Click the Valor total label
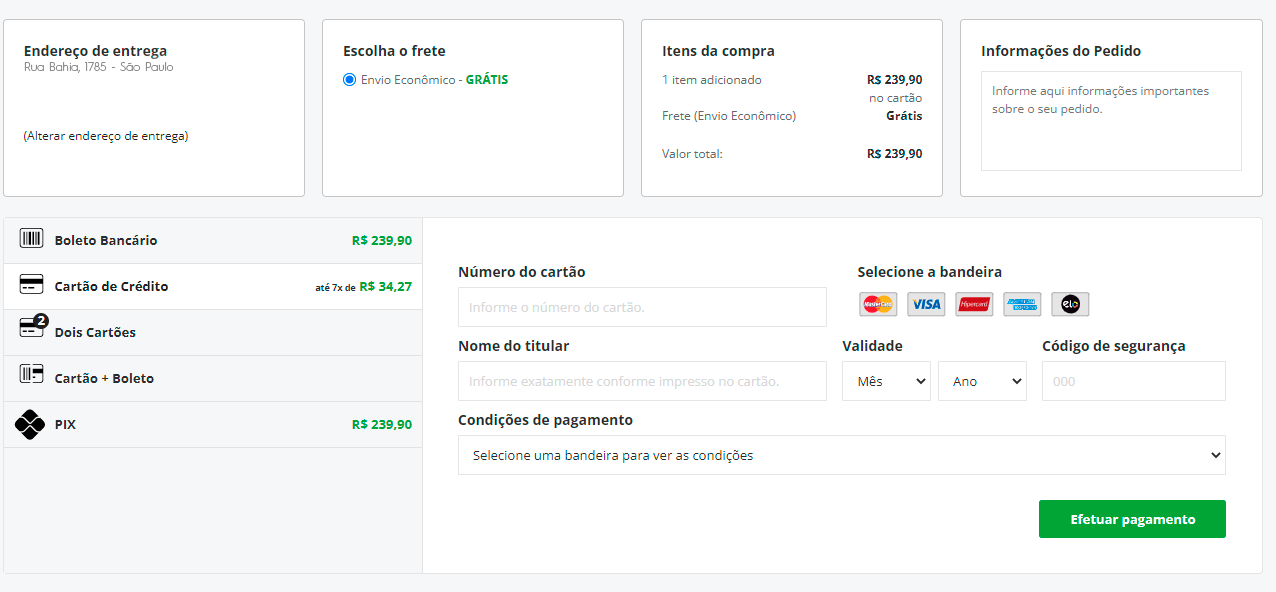The height and width of the screenshot is (592, 1276). [692, 154]
